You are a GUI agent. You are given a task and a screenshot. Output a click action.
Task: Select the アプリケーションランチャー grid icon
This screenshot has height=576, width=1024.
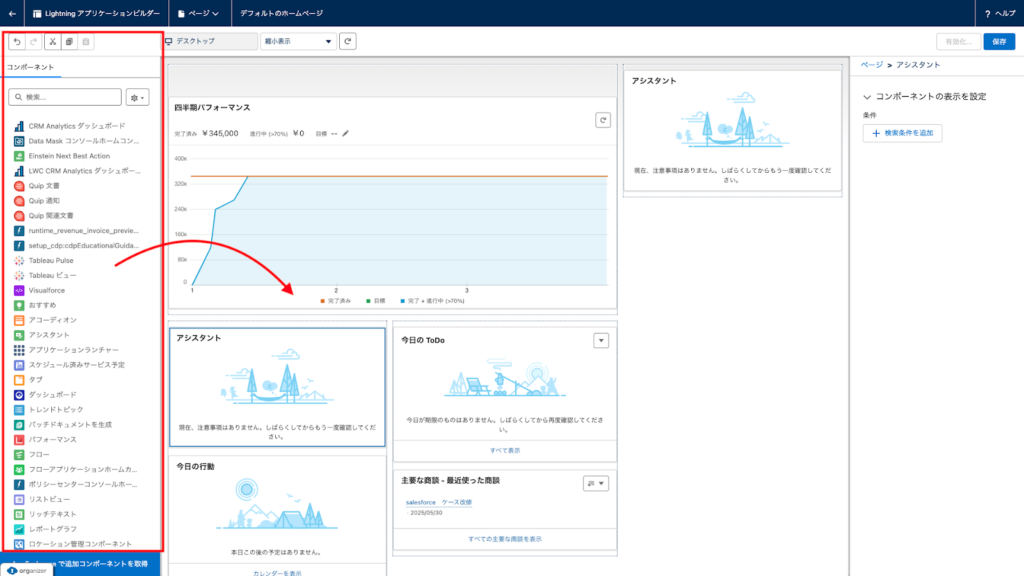tap(19, 350)
